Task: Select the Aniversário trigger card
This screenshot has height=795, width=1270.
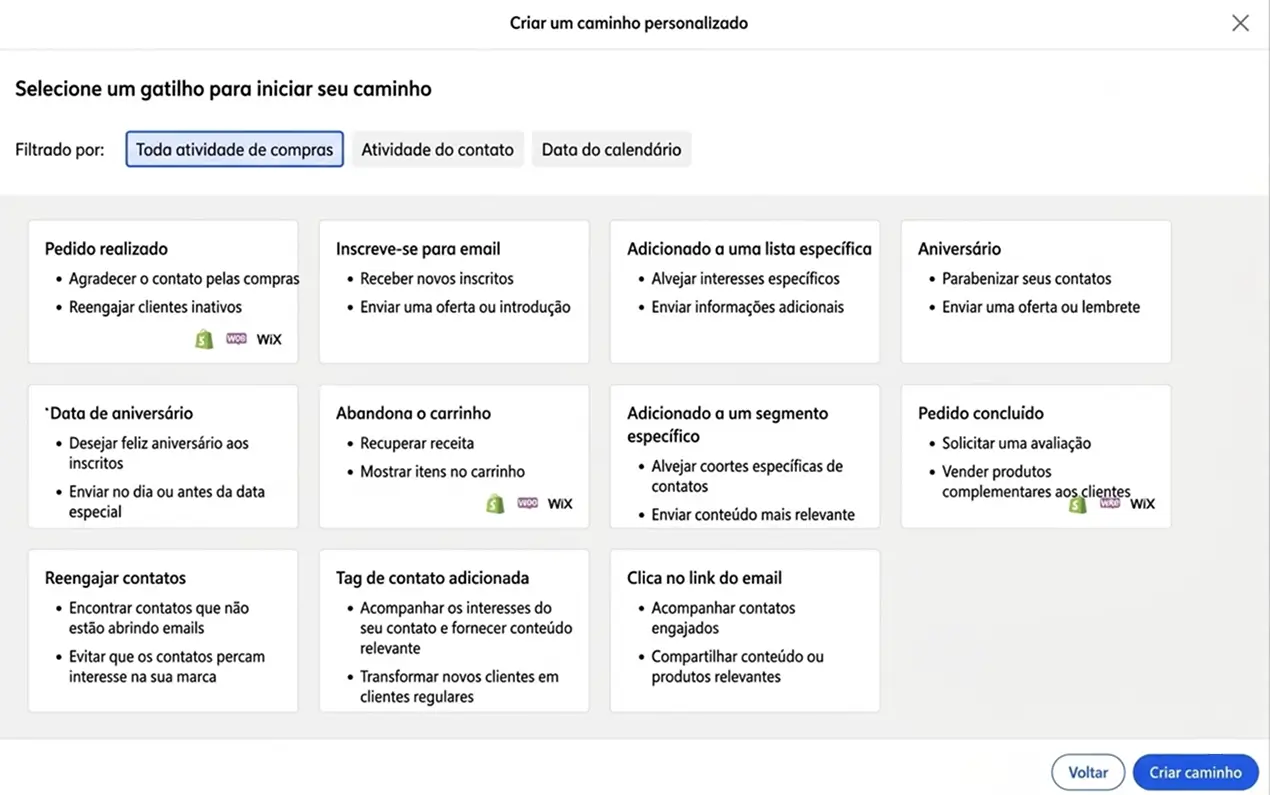Action: 1035,290
